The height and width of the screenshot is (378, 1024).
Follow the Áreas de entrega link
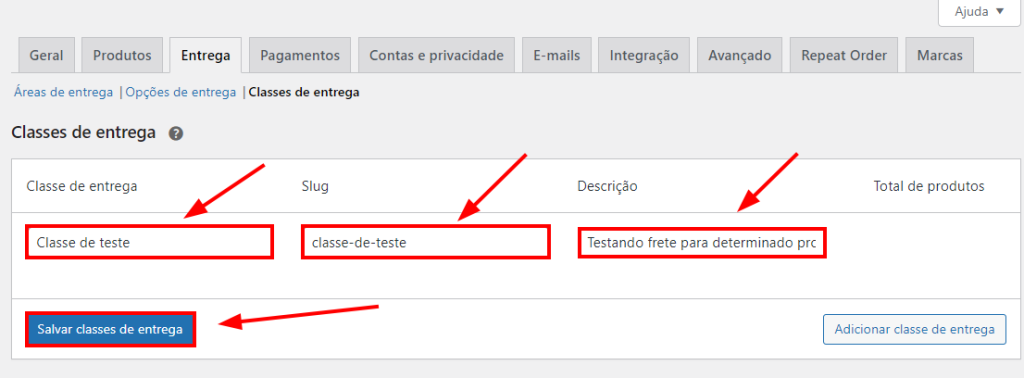pyautogui.click(x=63, y=93)
